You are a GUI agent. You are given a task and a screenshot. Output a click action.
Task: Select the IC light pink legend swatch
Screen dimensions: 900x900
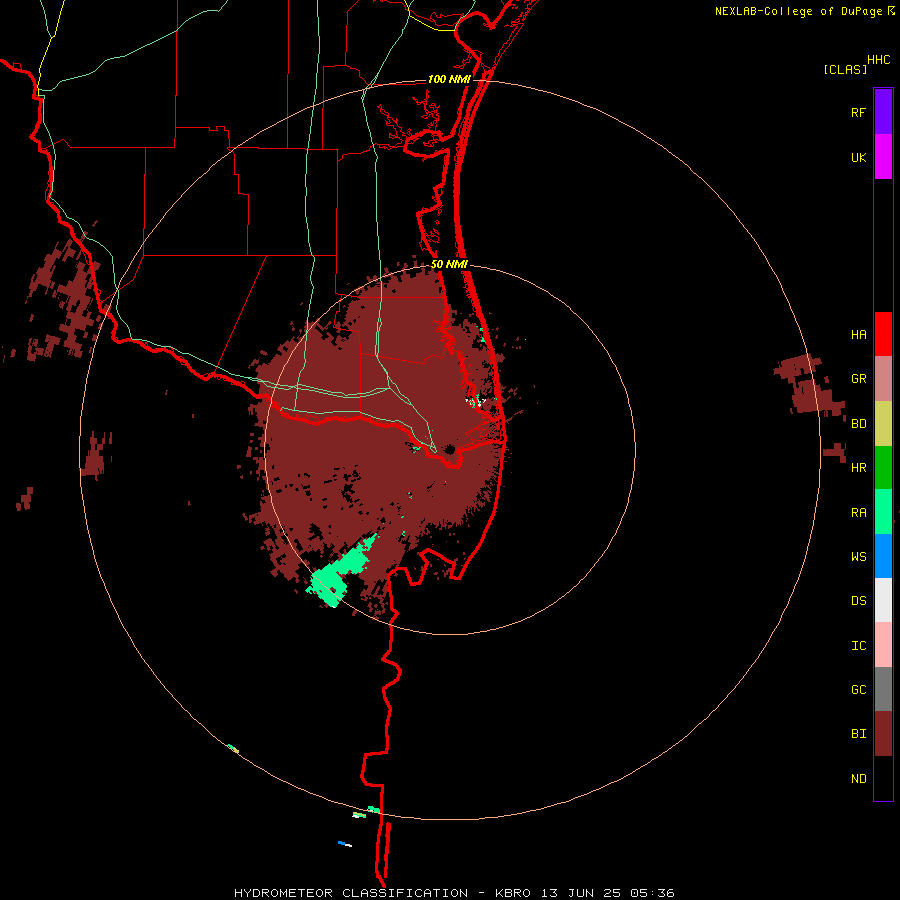(883, 645)
